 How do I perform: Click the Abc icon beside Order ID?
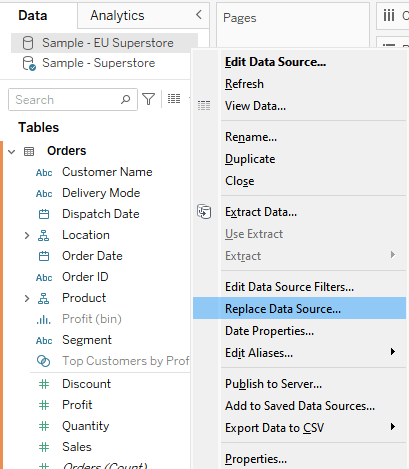[44, 278]
